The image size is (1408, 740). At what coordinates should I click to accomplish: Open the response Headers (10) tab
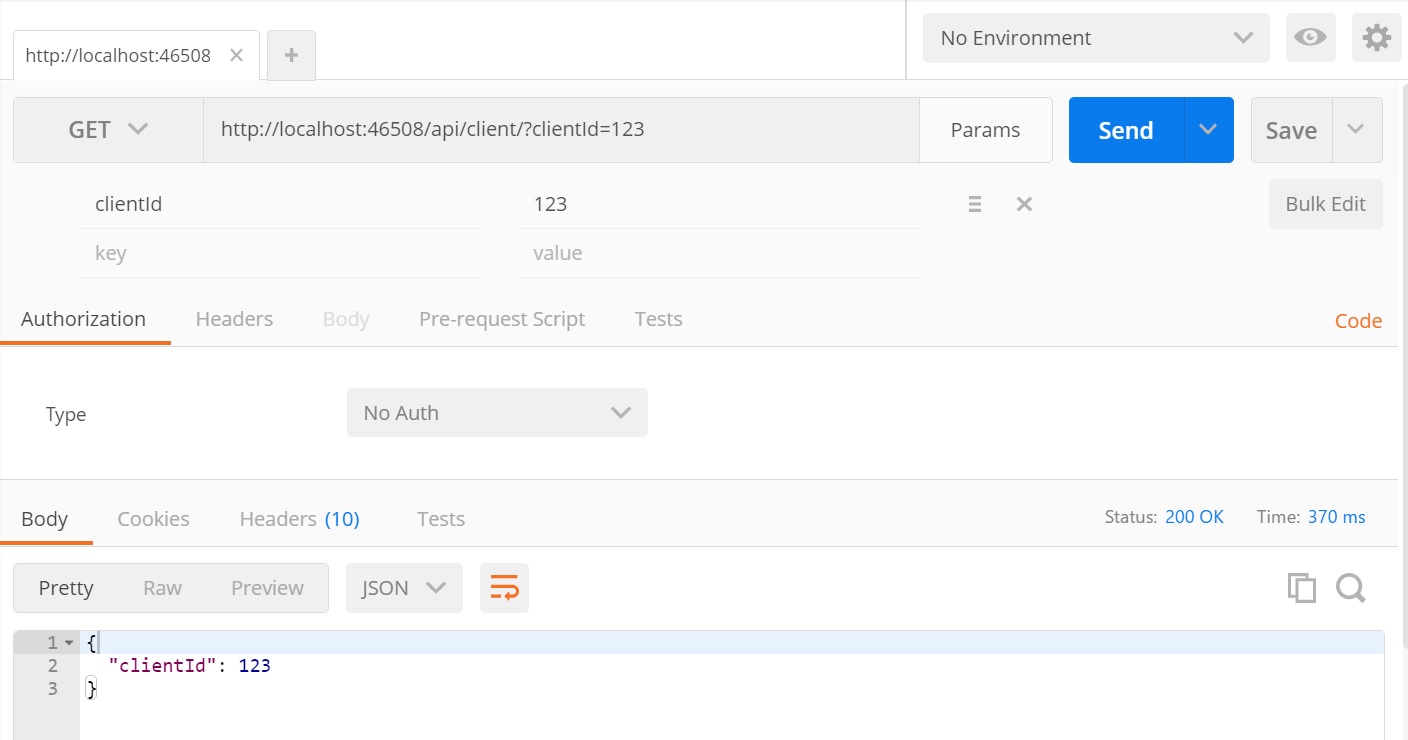point(298,519)
